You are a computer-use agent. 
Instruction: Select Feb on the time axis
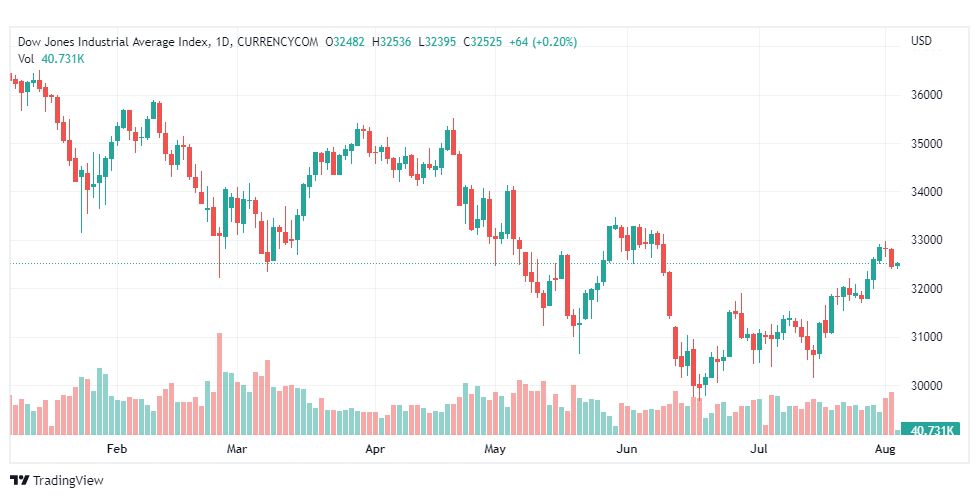click(118, 449)
